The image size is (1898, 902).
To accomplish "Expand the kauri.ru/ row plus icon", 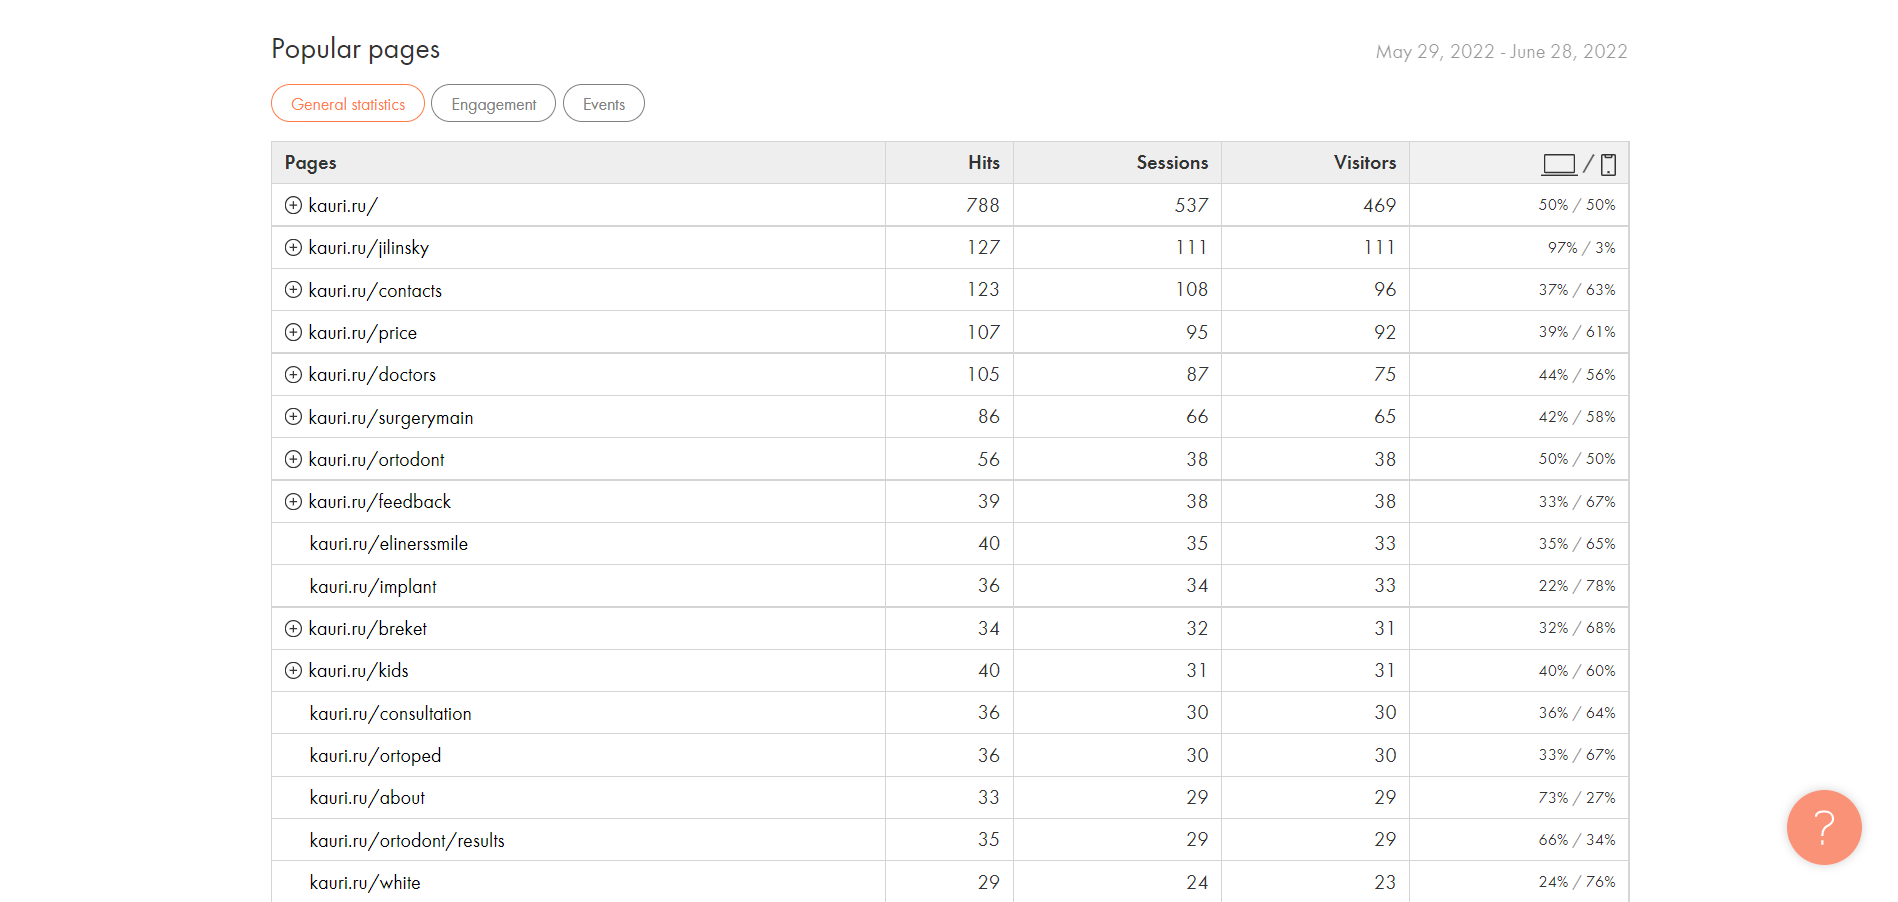I will coord(293,205).
